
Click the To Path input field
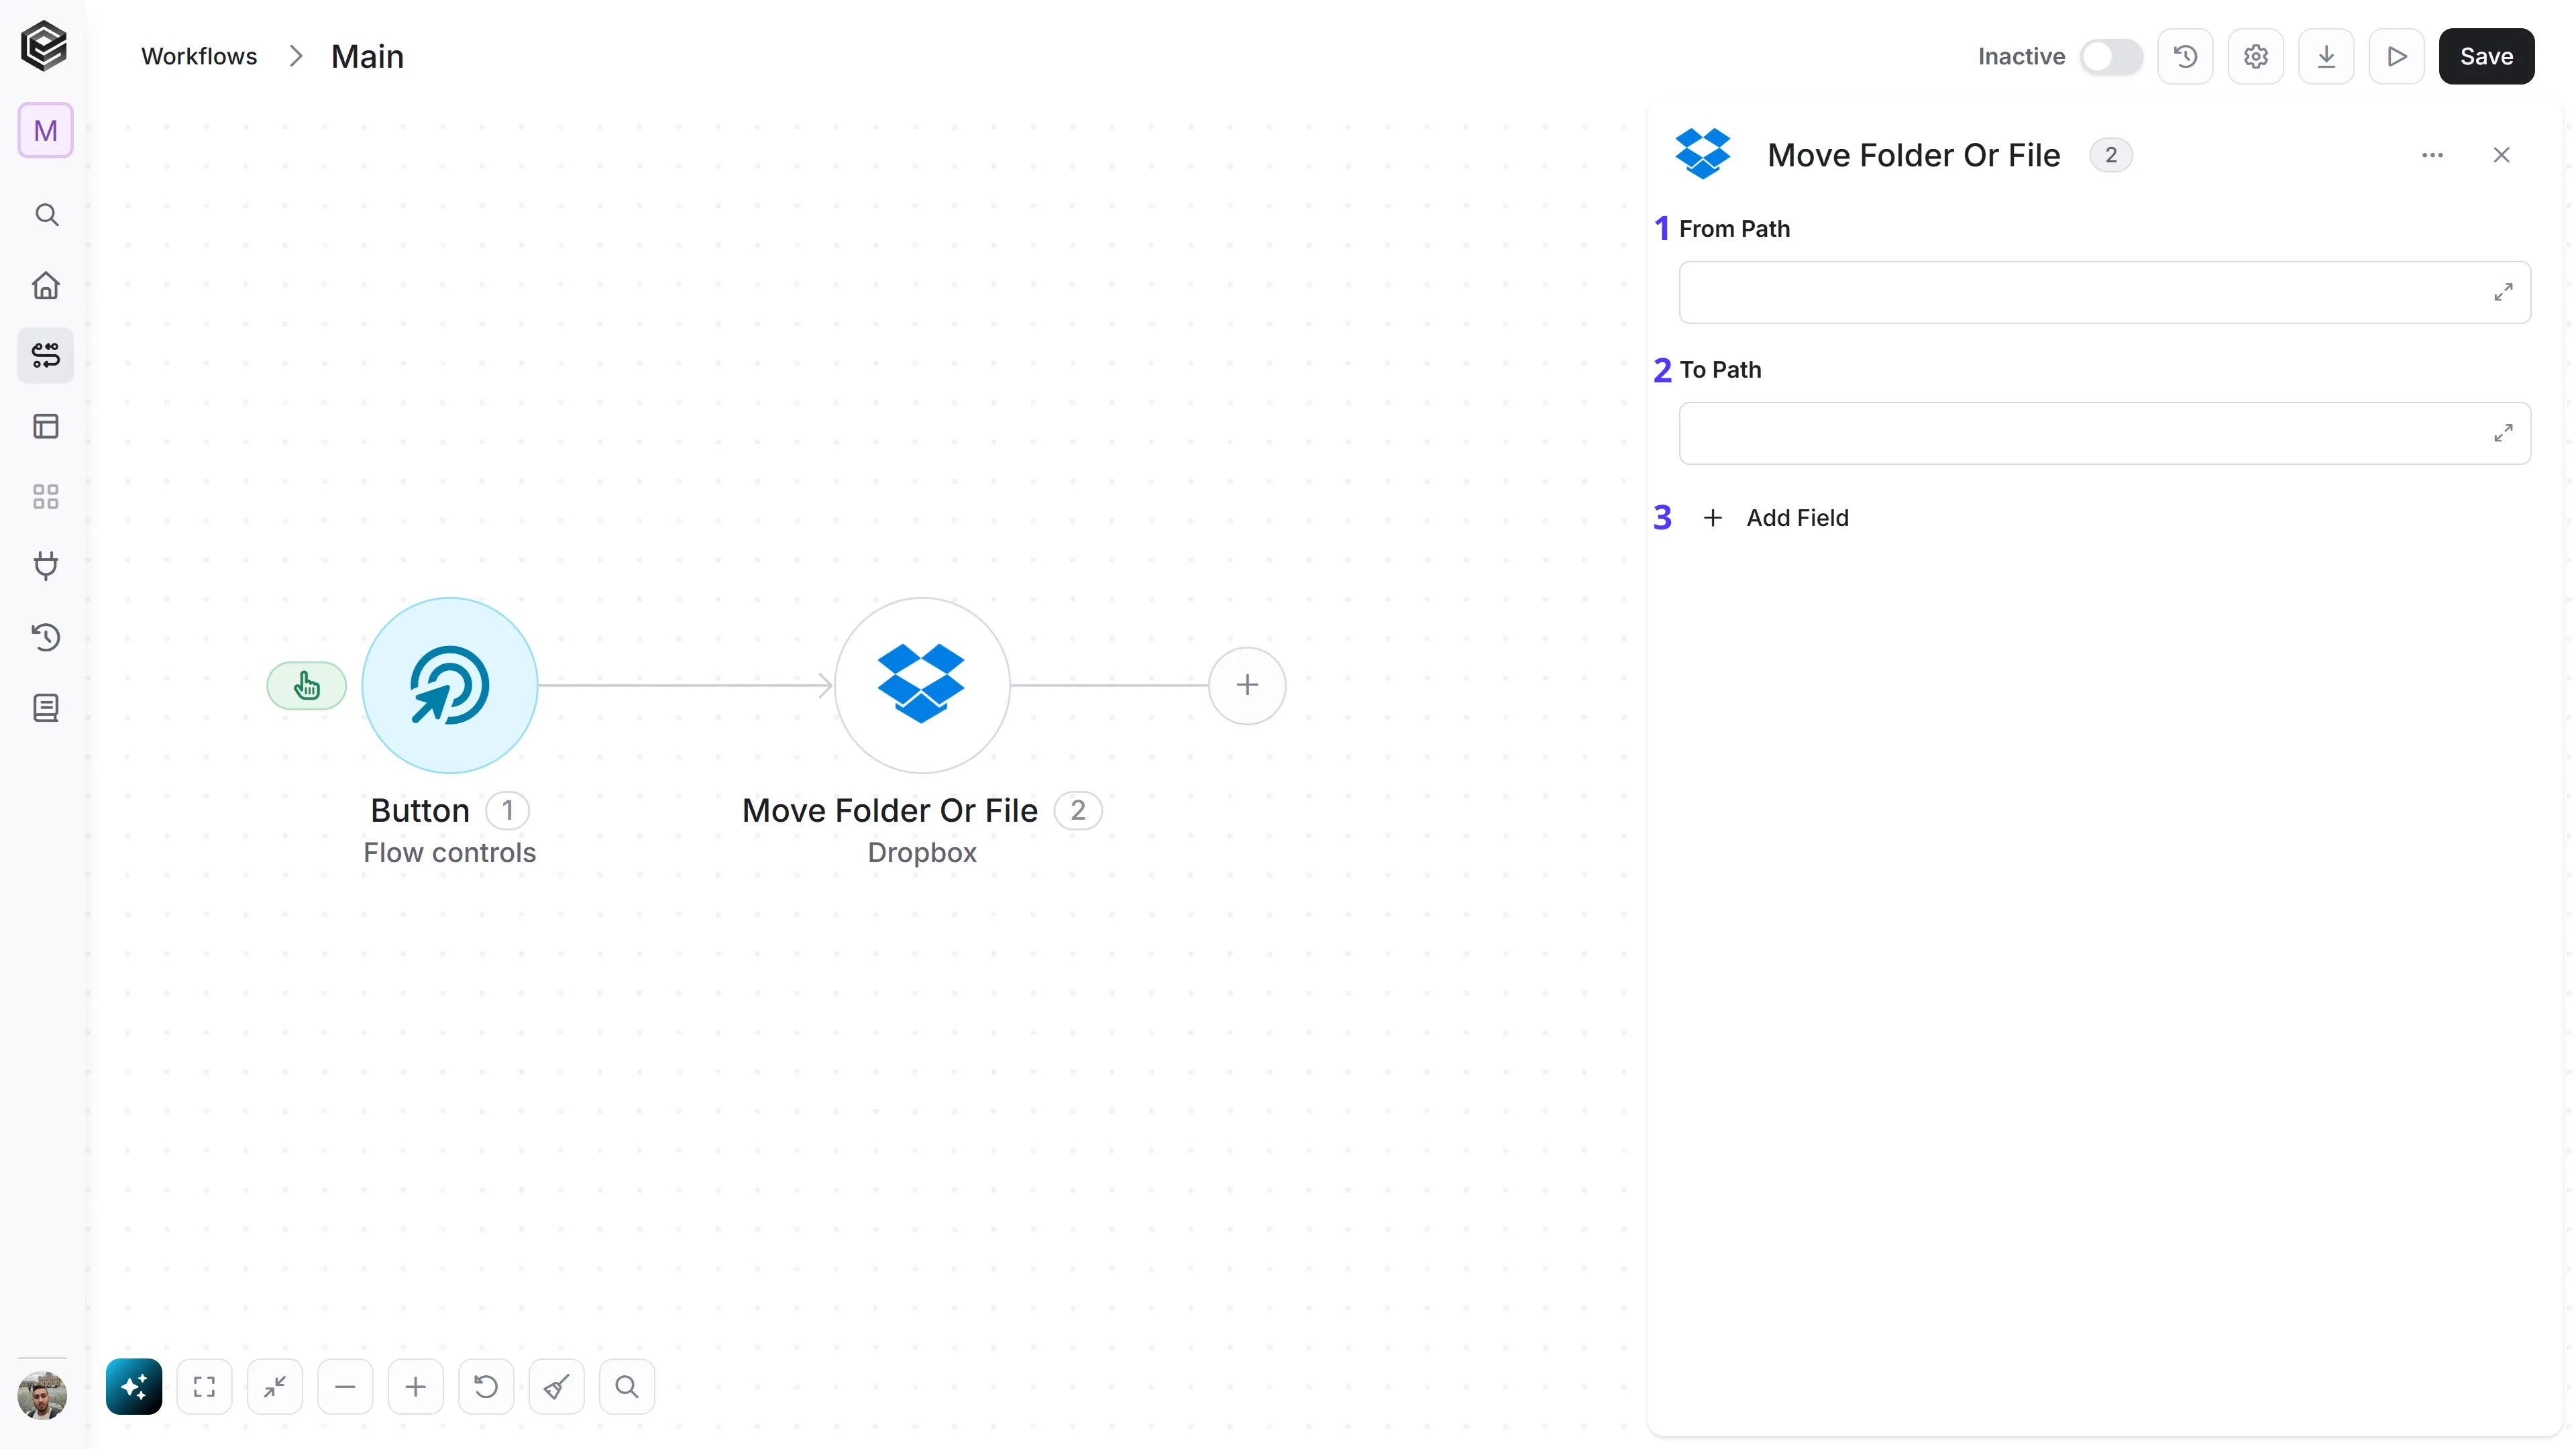[2104, 433]
